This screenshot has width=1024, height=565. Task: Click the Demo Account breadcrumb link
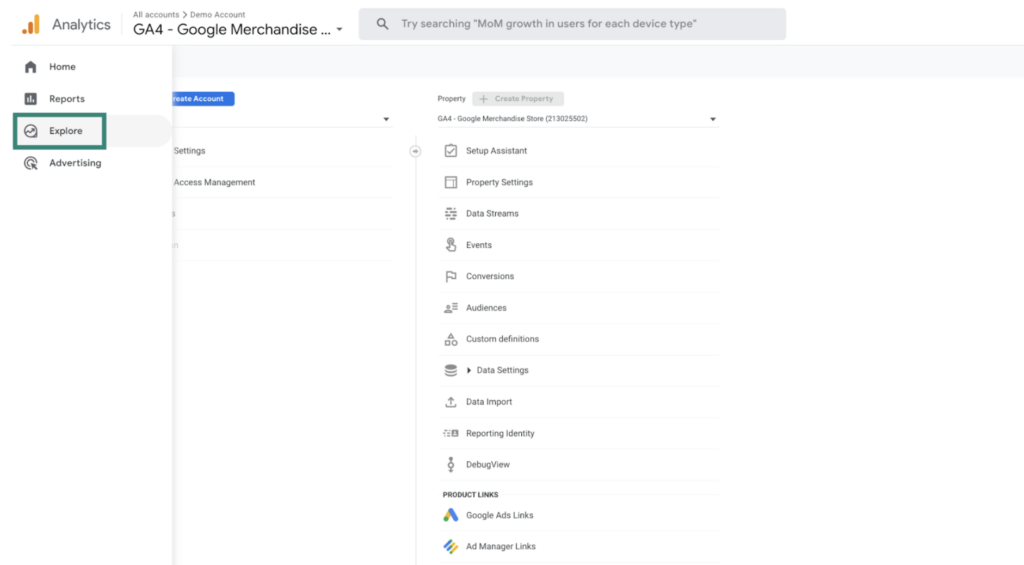217,14
